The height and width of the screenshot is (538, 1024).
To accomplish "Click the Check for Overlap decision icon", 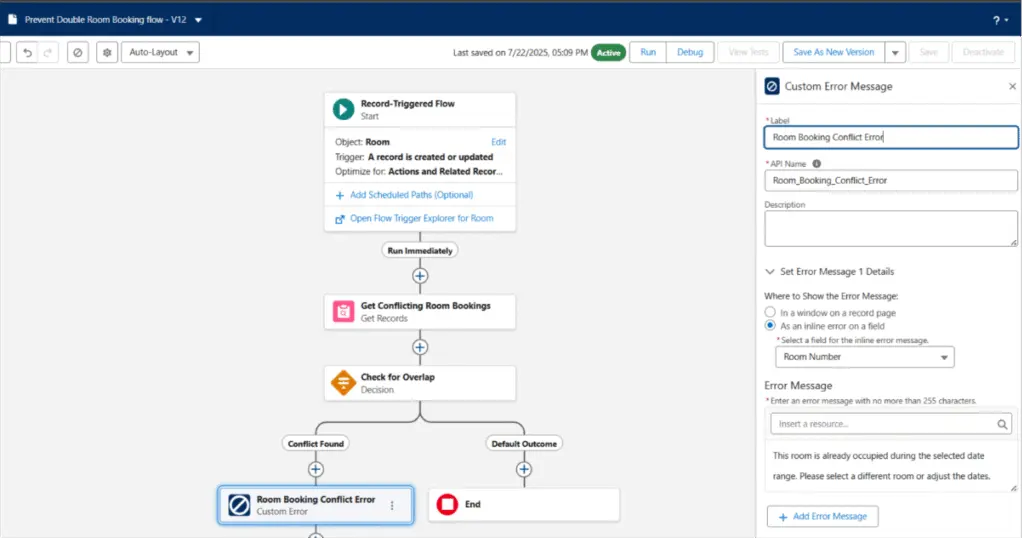I will point(344,383).
